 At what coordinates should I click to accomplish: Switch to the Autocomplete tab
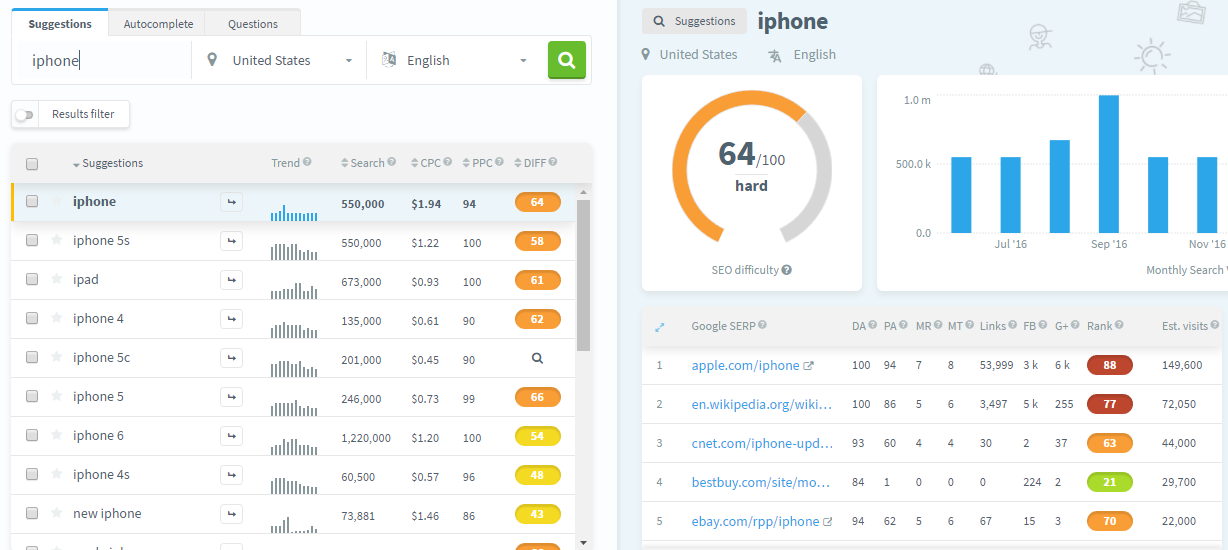click(157, 23)
